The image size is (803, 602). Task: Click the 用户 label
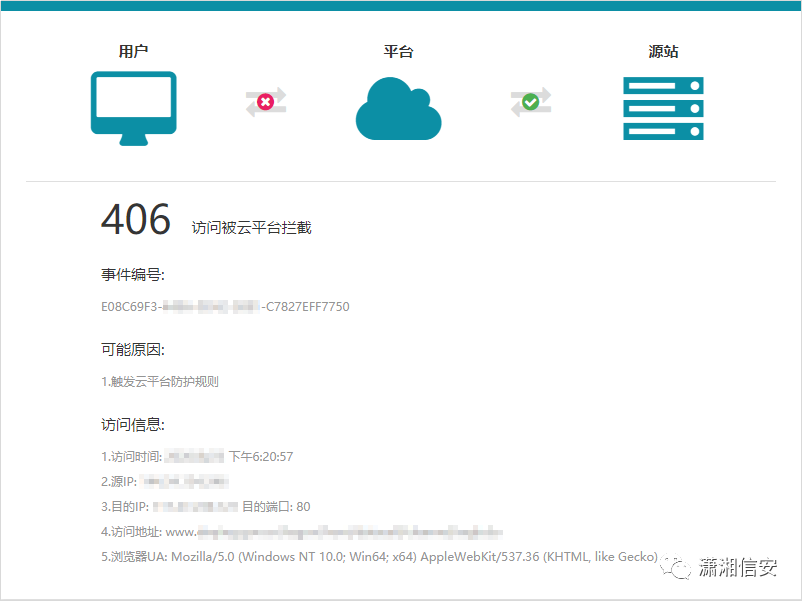point(134,51)
